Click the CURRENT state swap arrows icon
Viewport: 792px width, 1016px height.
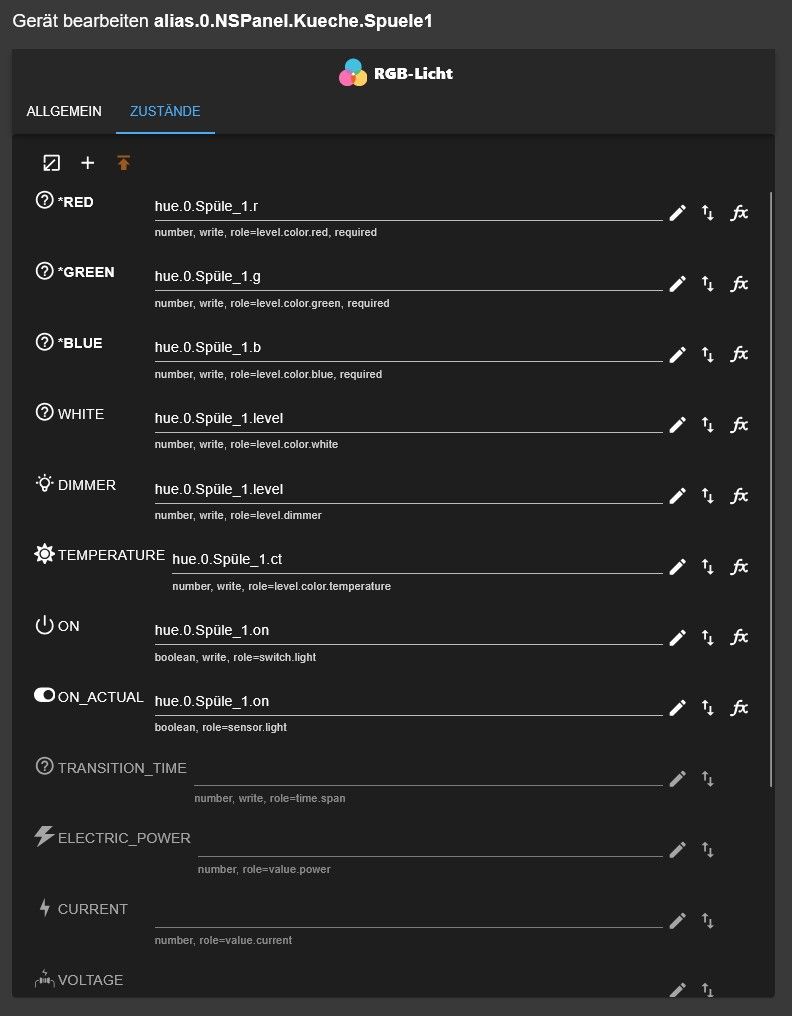pyautogui.click(x=708, y=921)
